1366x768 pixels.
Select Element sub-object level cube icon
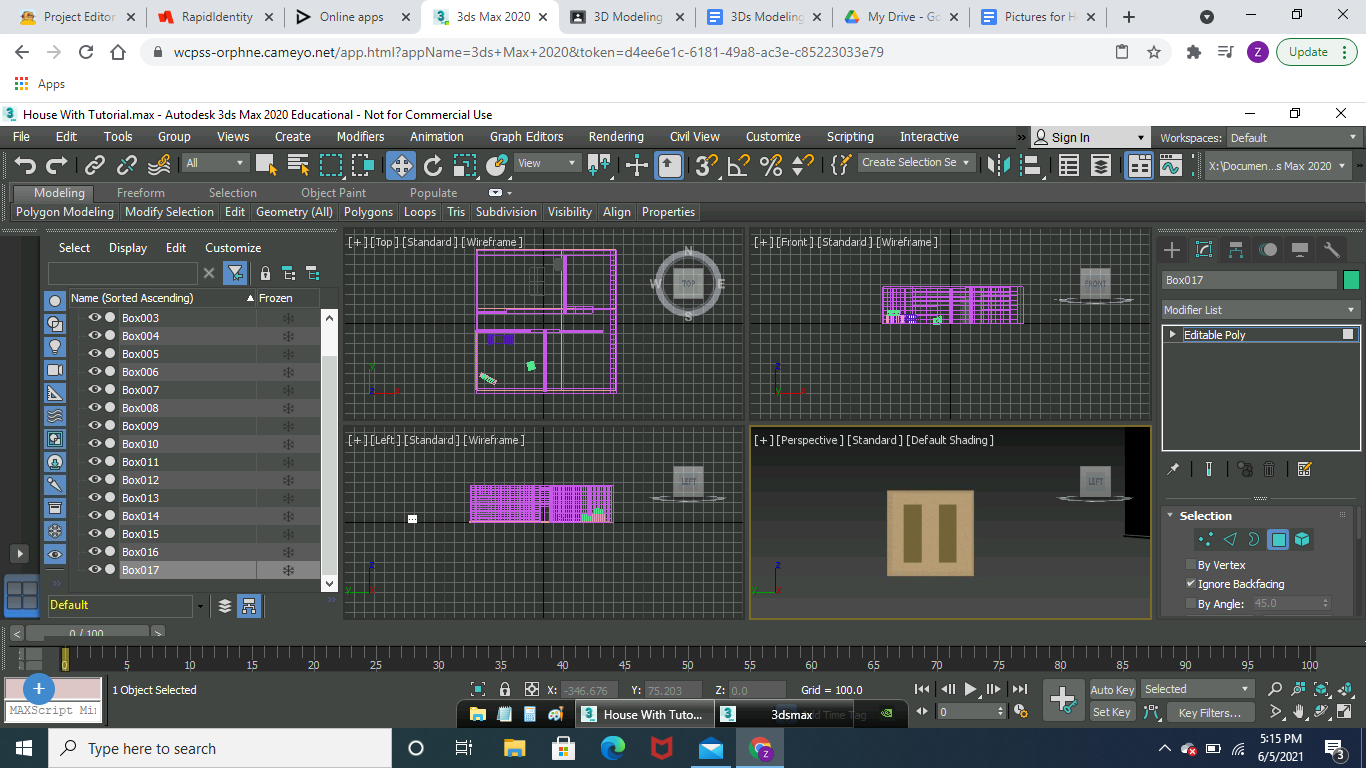point(1302,540)
